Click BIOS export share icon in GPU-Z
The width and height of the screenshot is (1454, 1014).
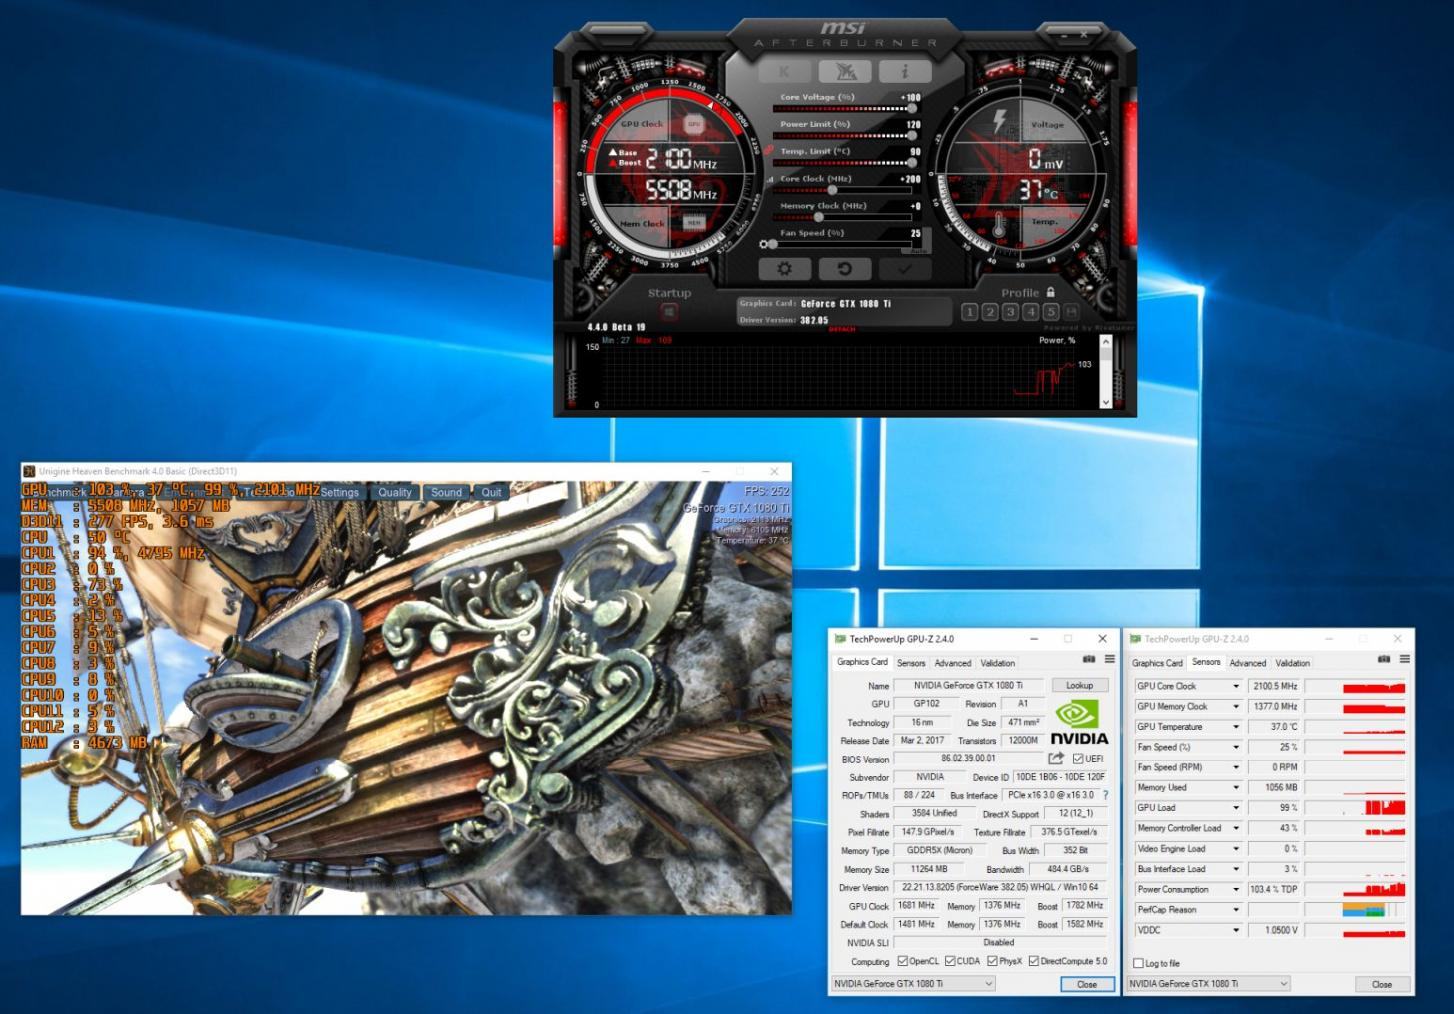coord(1055,758)
